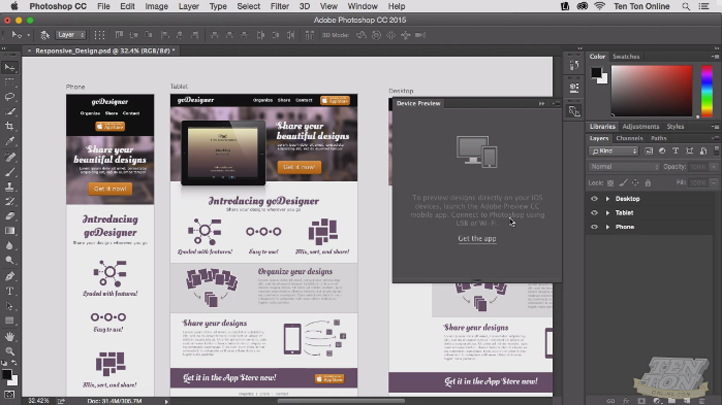
Task: Filter layers by adjustment icon
Action: [x=662, y=151]
